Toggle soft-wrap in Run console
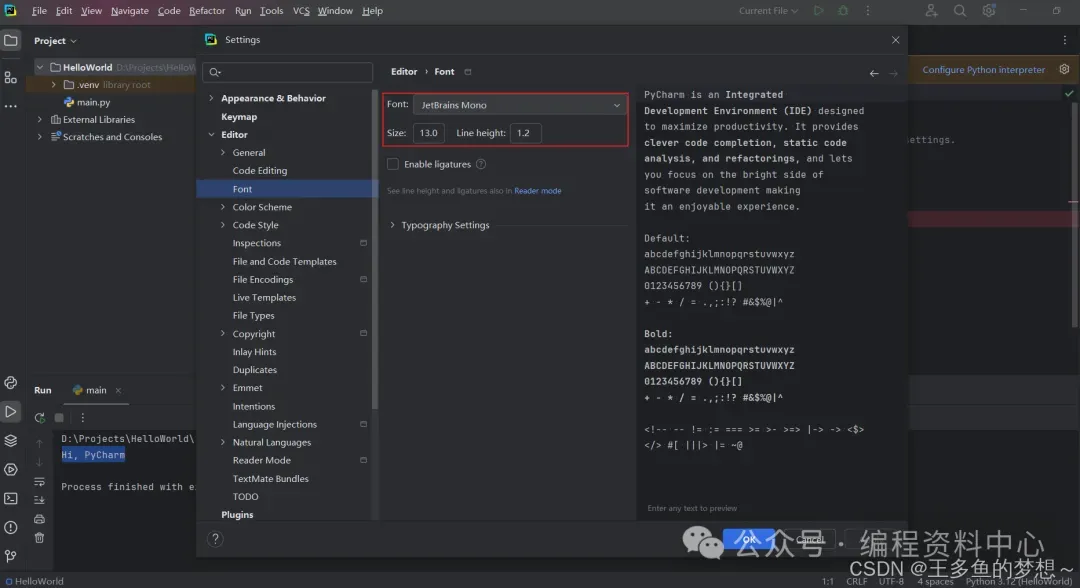This screenshot has width=1080, height=588. pyautogui.click(x=39, y=481)
